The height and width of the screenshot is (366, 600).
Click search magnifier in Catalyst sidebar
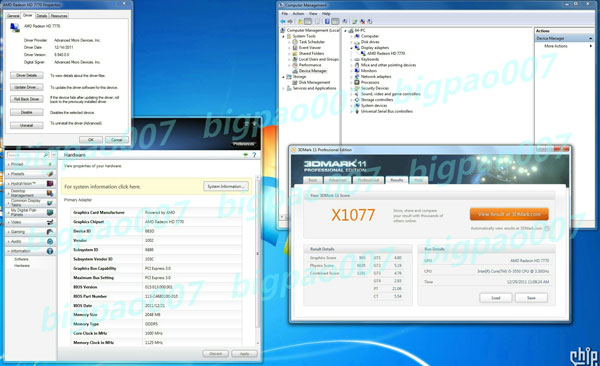click(46, 155)
